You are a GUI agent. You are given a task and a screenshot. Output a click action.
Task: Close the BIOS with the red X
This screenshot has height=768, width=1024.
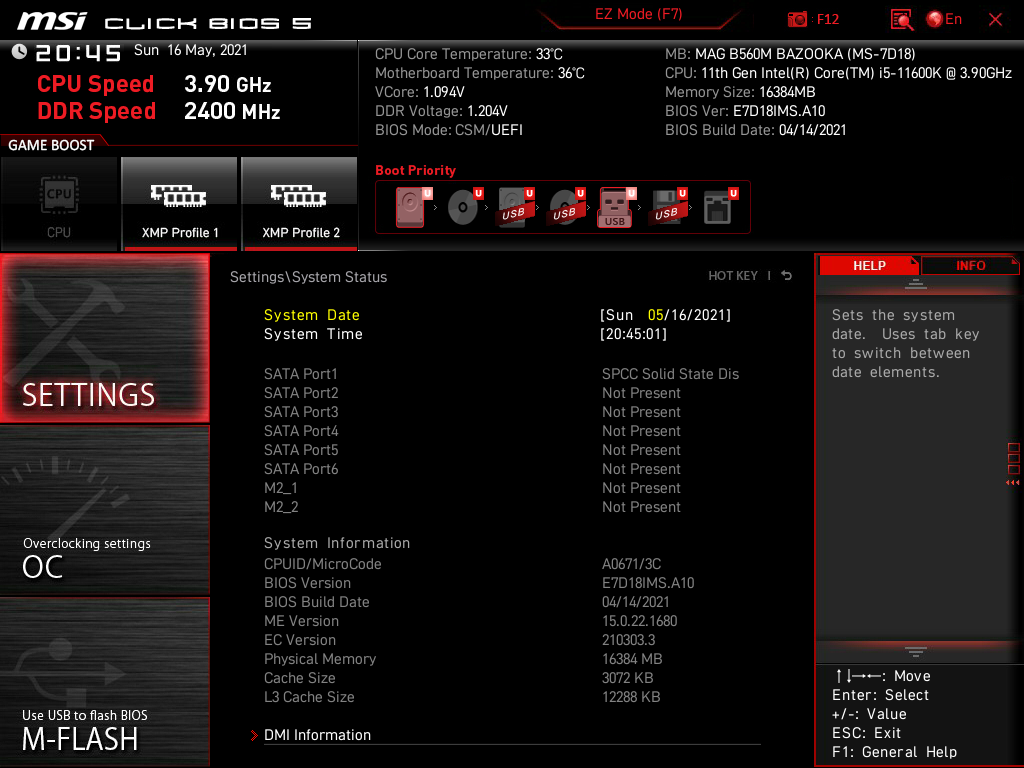(x=995, y=20)
